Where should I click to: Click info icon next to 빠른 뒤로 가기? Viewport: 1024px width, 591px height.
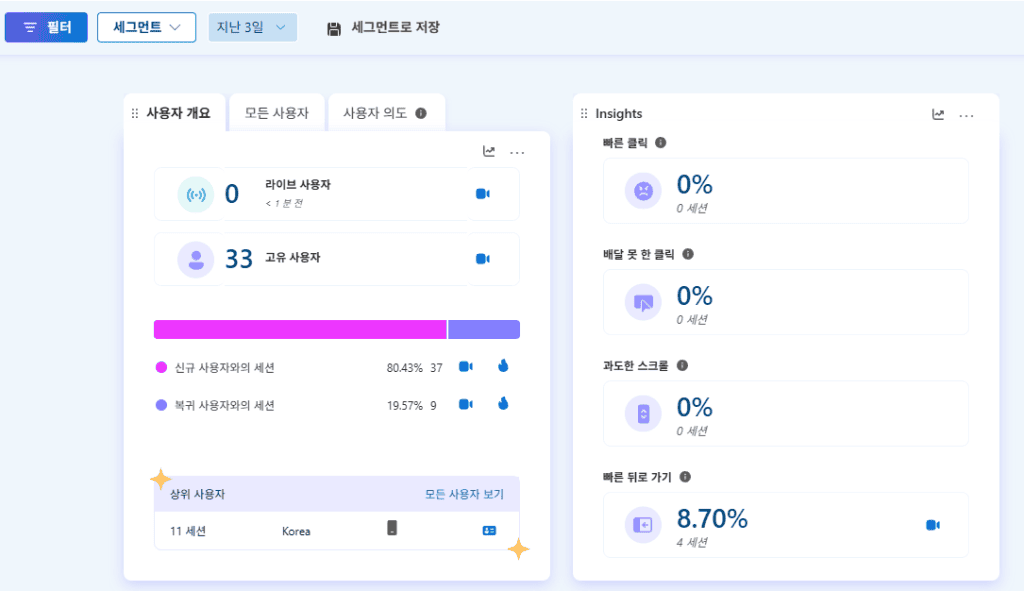coord(685,477)
